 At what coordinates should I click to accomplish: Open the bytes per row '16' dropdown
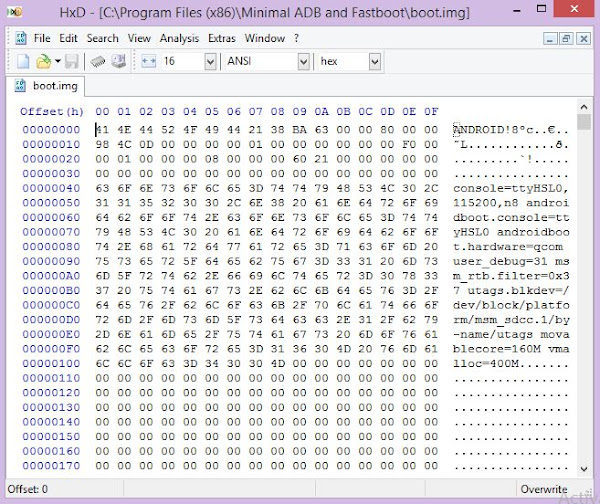coord(210,62)
